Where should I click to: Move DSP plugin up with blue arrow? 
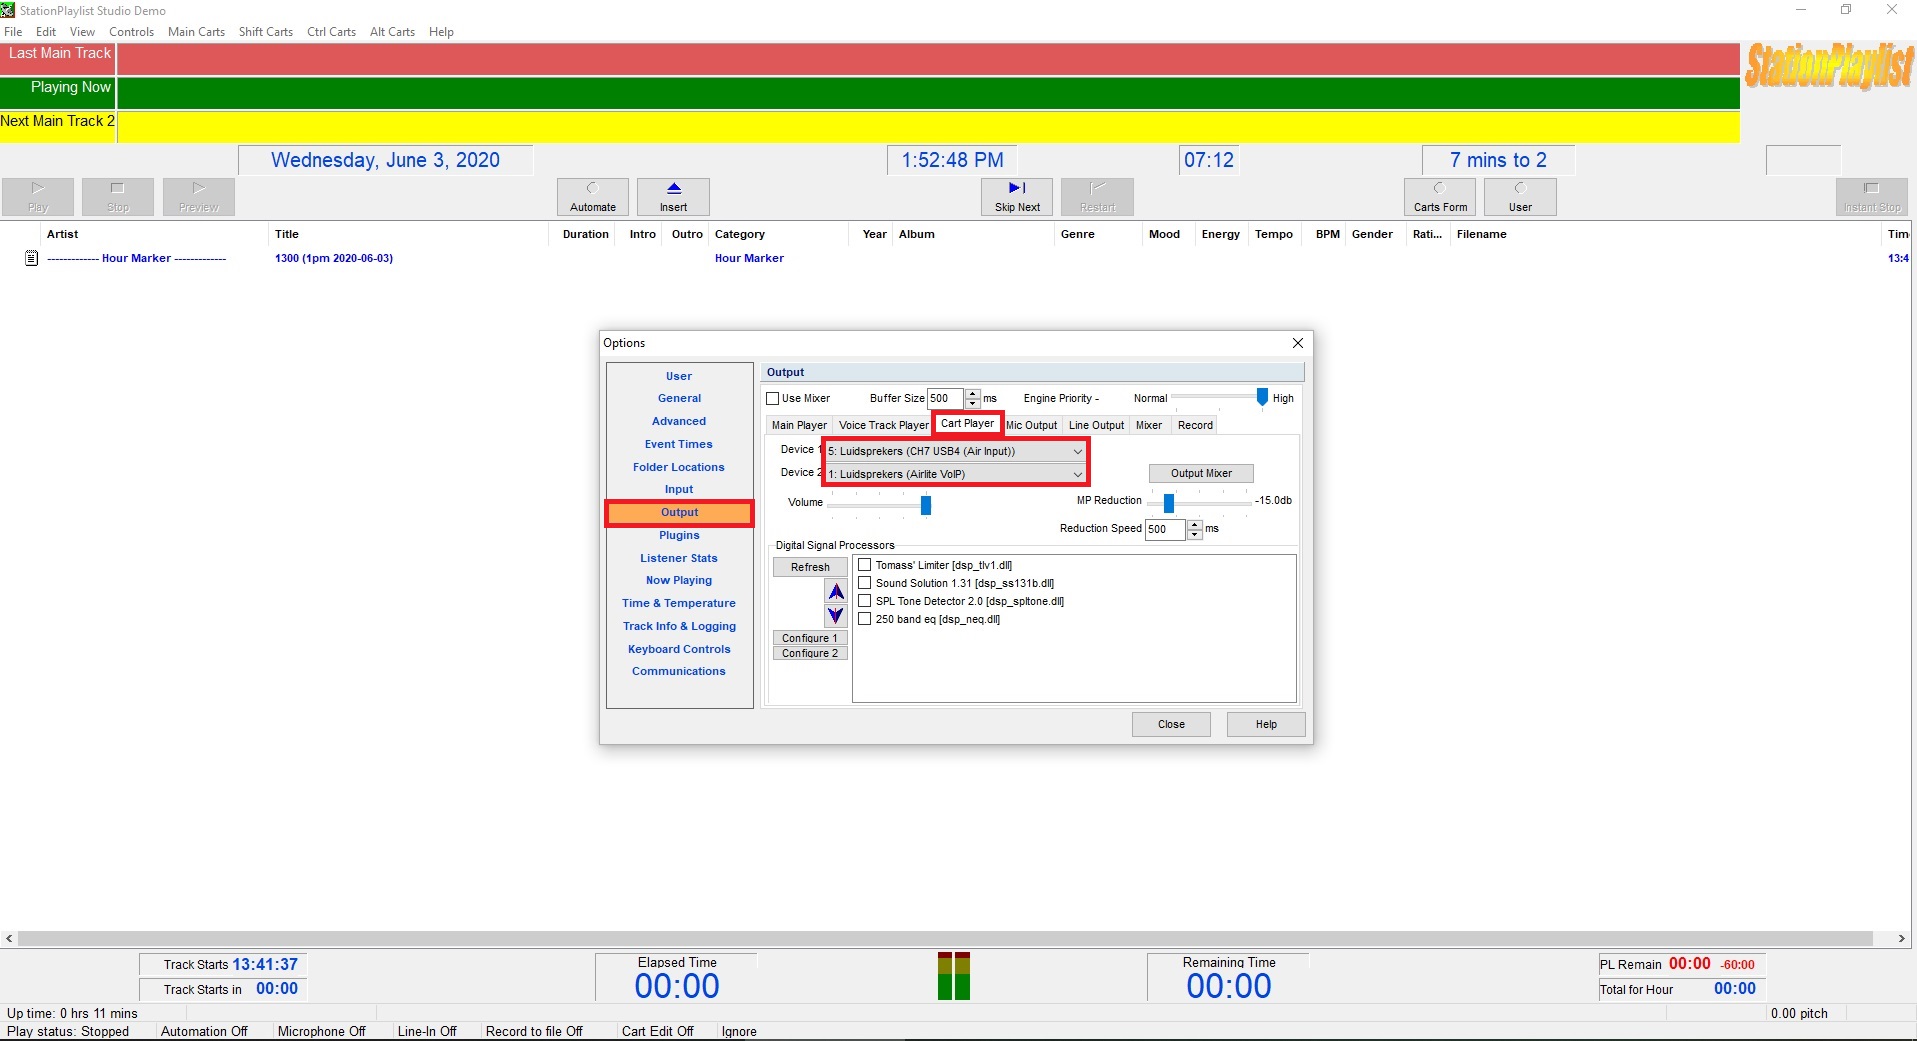836,592
